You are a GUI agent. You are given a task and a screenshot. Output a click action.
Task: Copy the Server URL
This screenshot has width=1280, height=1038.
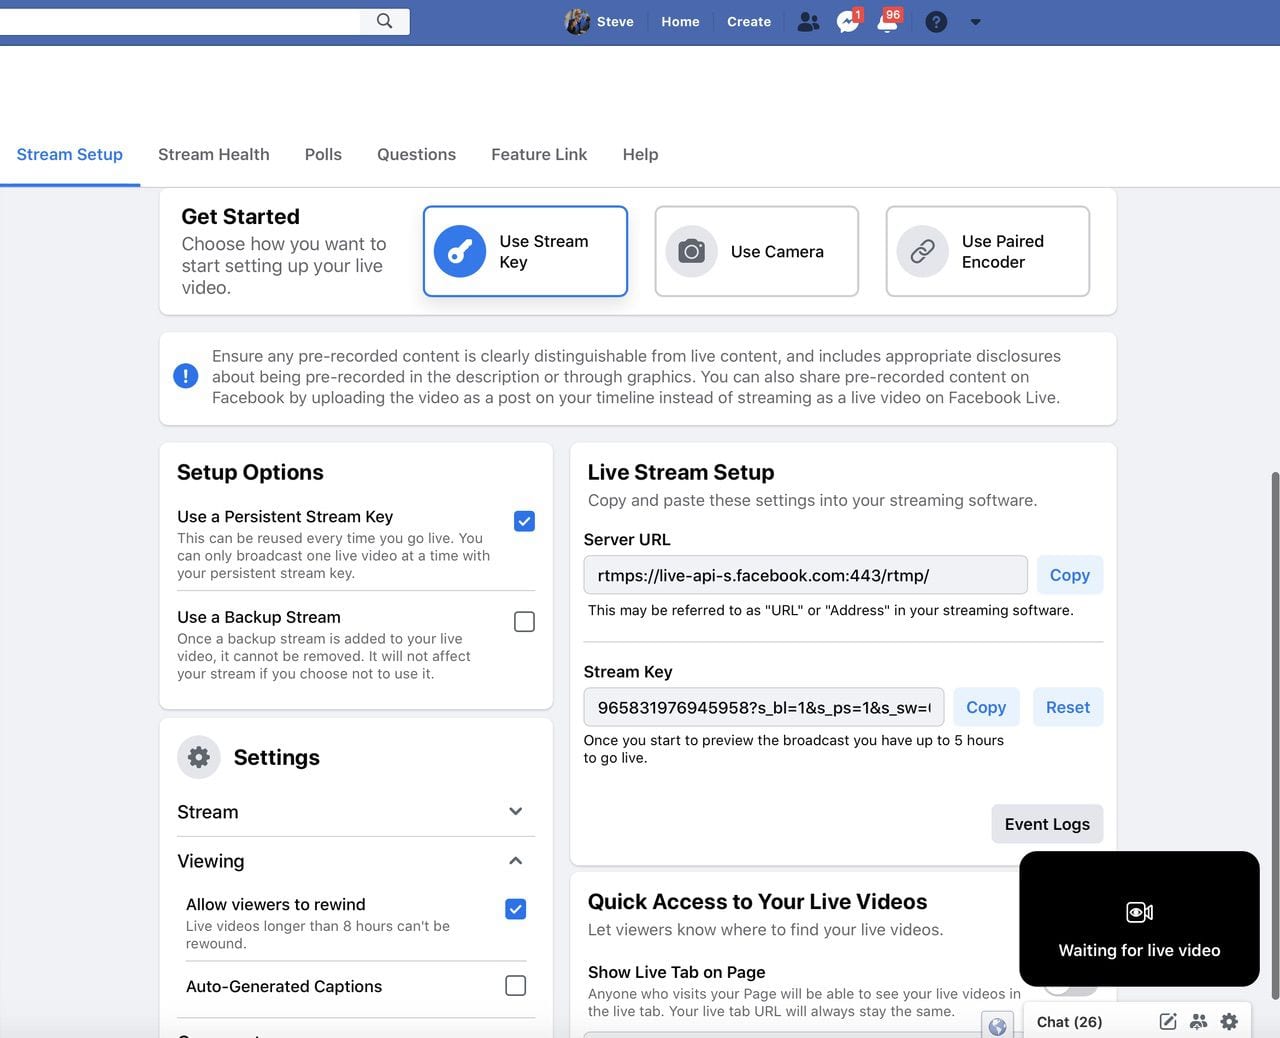(x=1069, y=575)
